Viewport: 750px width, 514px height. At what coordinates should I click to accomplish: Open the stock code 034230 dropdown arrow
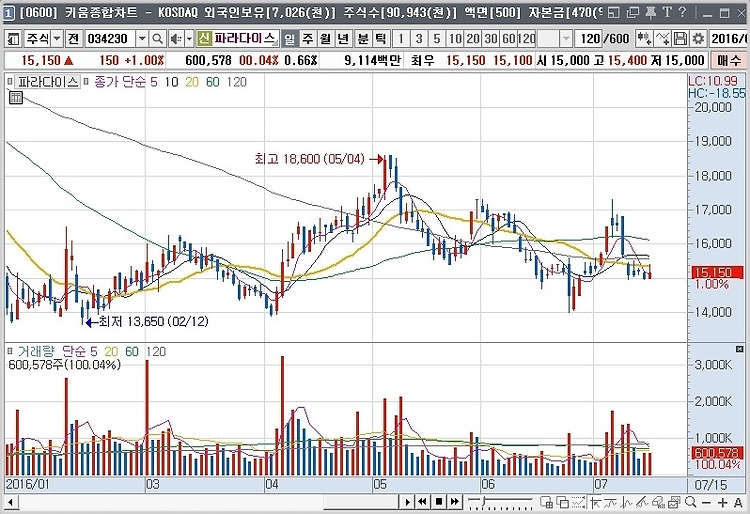coord(143,38)
